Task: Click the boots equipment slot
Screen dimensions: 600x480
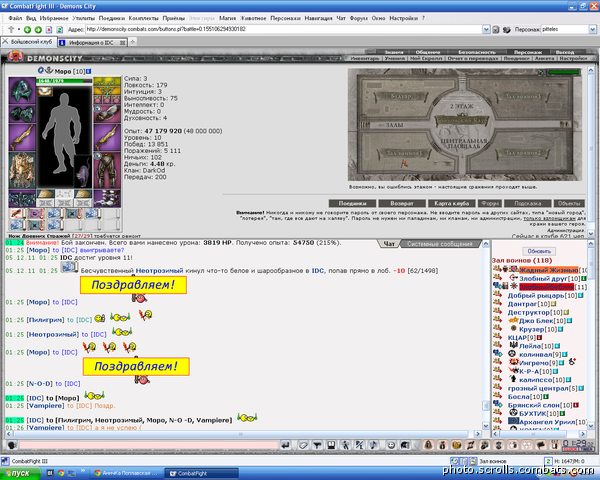Action: pyautogui.click(x=107, y=199)
